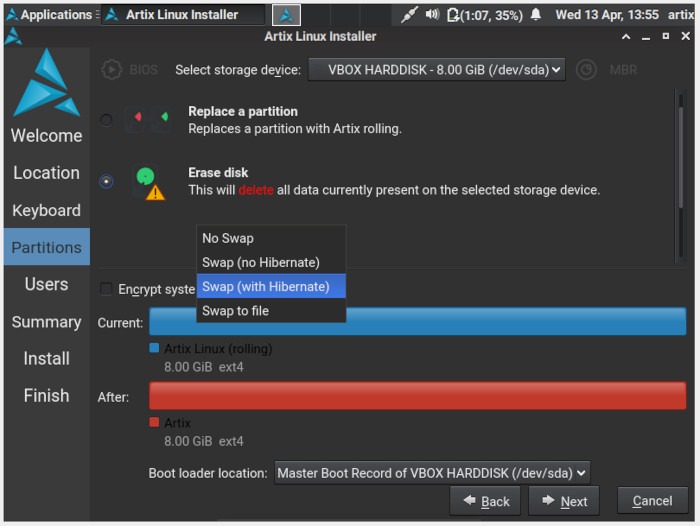
Task: Click the Keyboard step in sidebar
Action: [47, 210]
